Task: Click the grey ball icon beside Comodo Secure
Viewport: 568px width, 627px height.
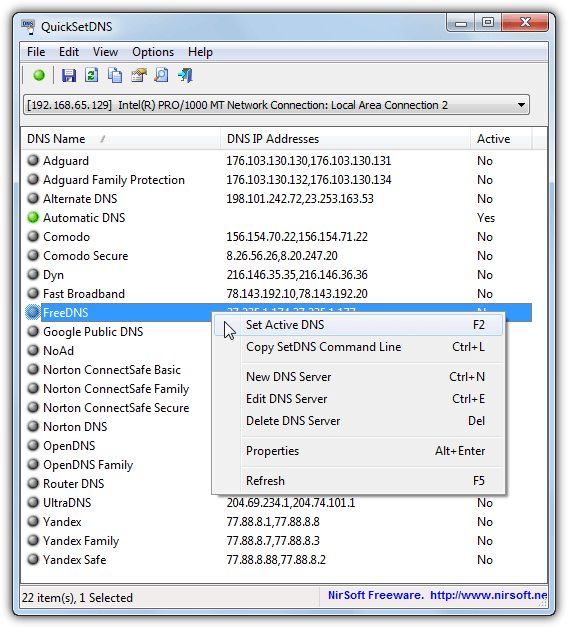Action: coord(33,256)
